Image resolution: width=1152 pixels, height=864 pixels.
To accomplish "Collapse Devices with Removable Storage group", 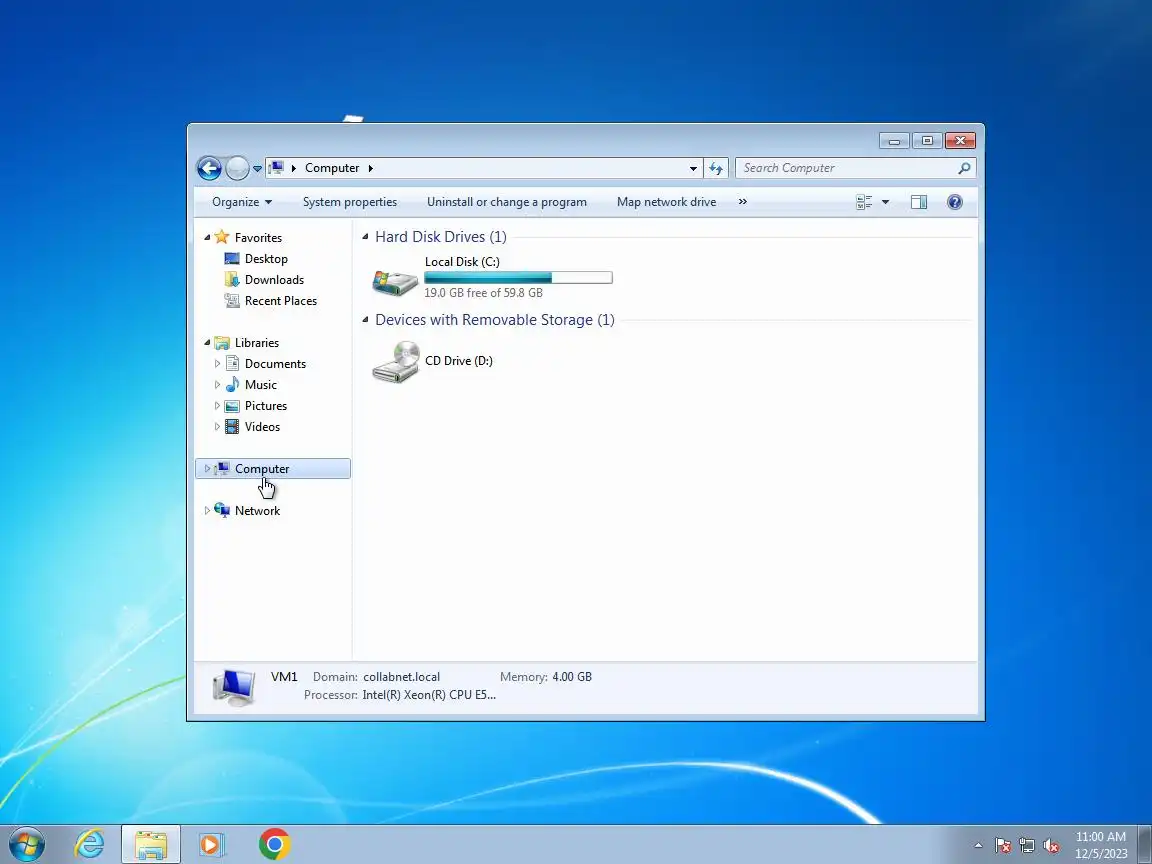I will tap(365, 320).
